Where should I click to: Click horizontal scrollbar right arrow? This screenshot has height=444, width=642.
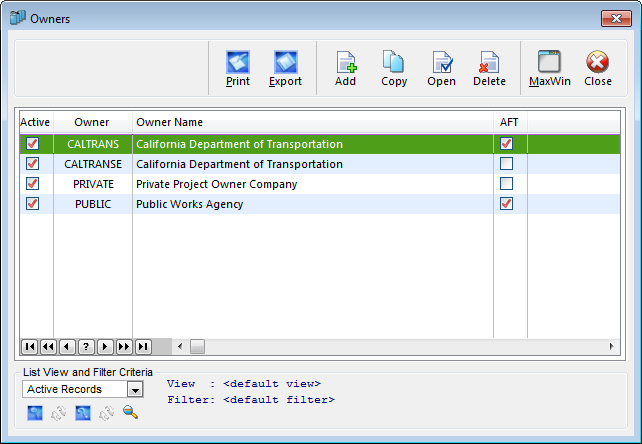pyautogui.click(x=612, y=347)
